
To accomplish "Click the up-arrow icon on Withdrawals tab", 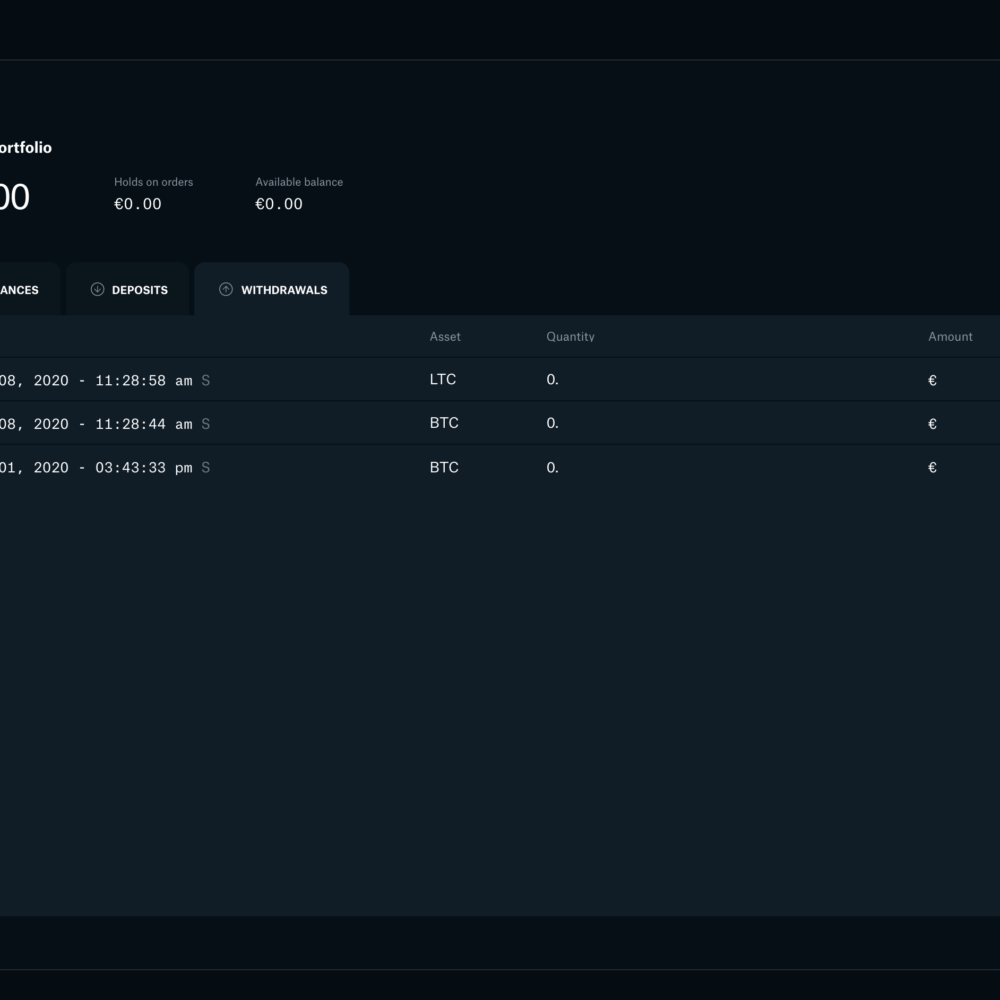I will tap(226, 290).
